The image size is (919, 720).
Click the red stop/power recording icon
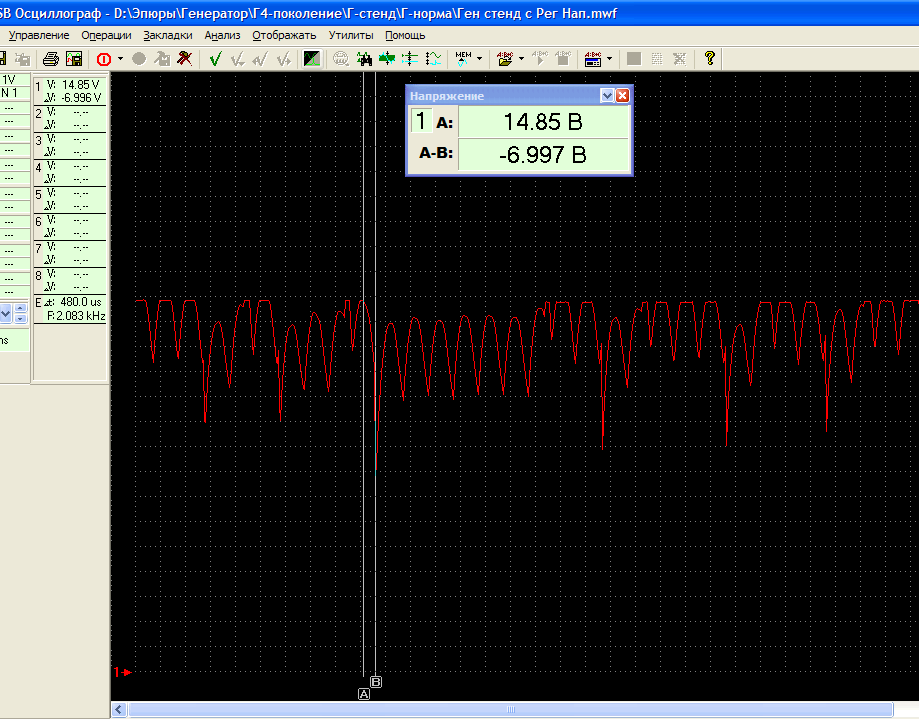(104, 59)
